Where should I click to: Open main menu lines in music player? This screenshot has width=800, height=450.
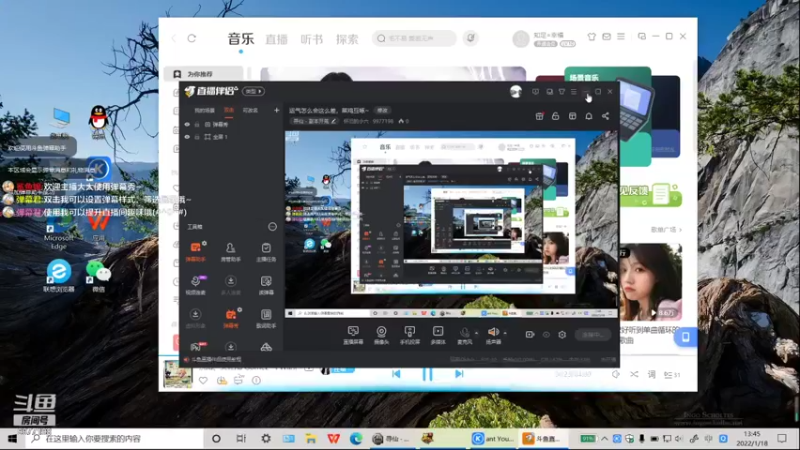[621, 37]
